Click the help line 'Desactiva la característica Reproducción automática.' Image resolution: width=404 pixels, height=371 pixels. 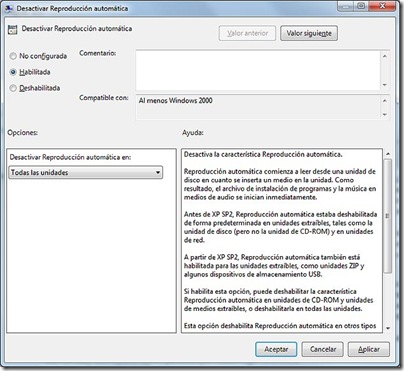[x=263, y=154]
